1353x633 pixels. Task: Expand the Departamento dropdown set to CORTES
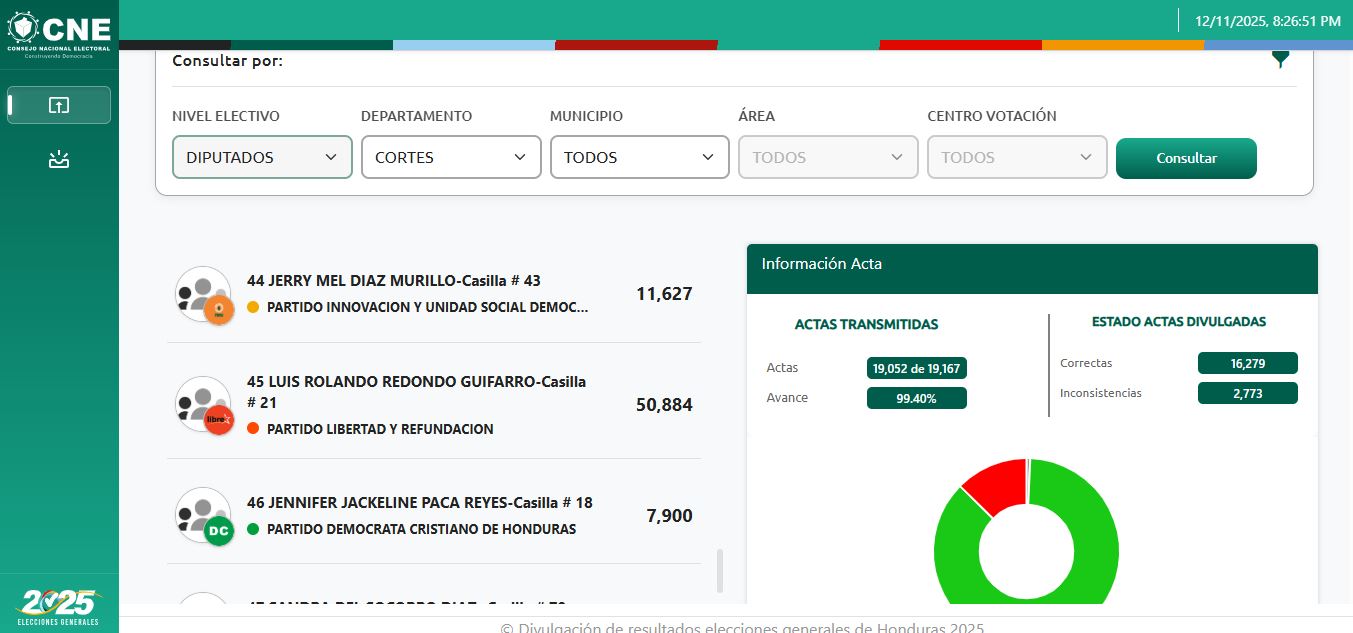[450, 157]
